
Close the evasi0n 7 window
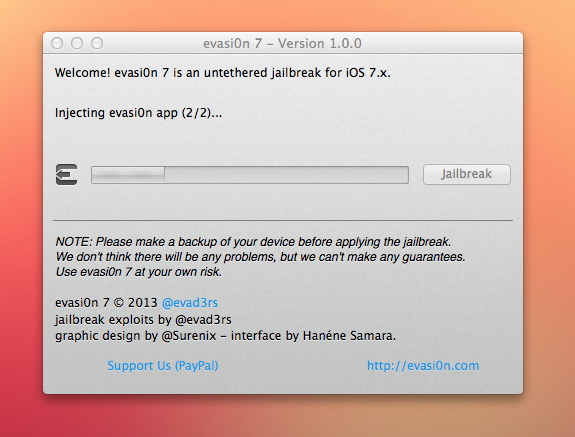point(57,43)
